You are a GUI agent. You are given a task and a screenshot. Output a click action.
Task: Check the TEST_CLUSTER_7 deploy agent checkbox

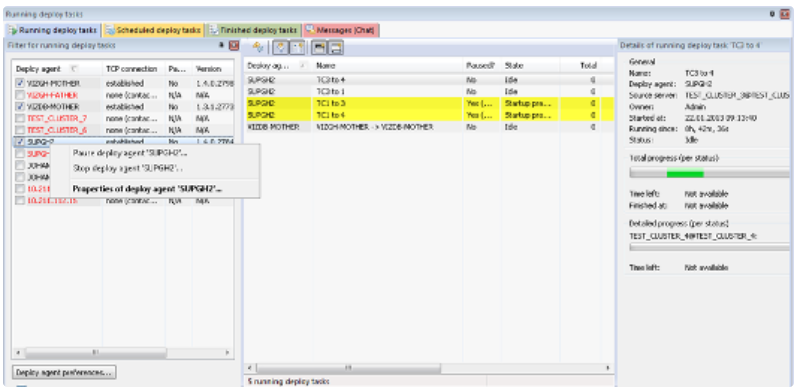pos(20,118)
